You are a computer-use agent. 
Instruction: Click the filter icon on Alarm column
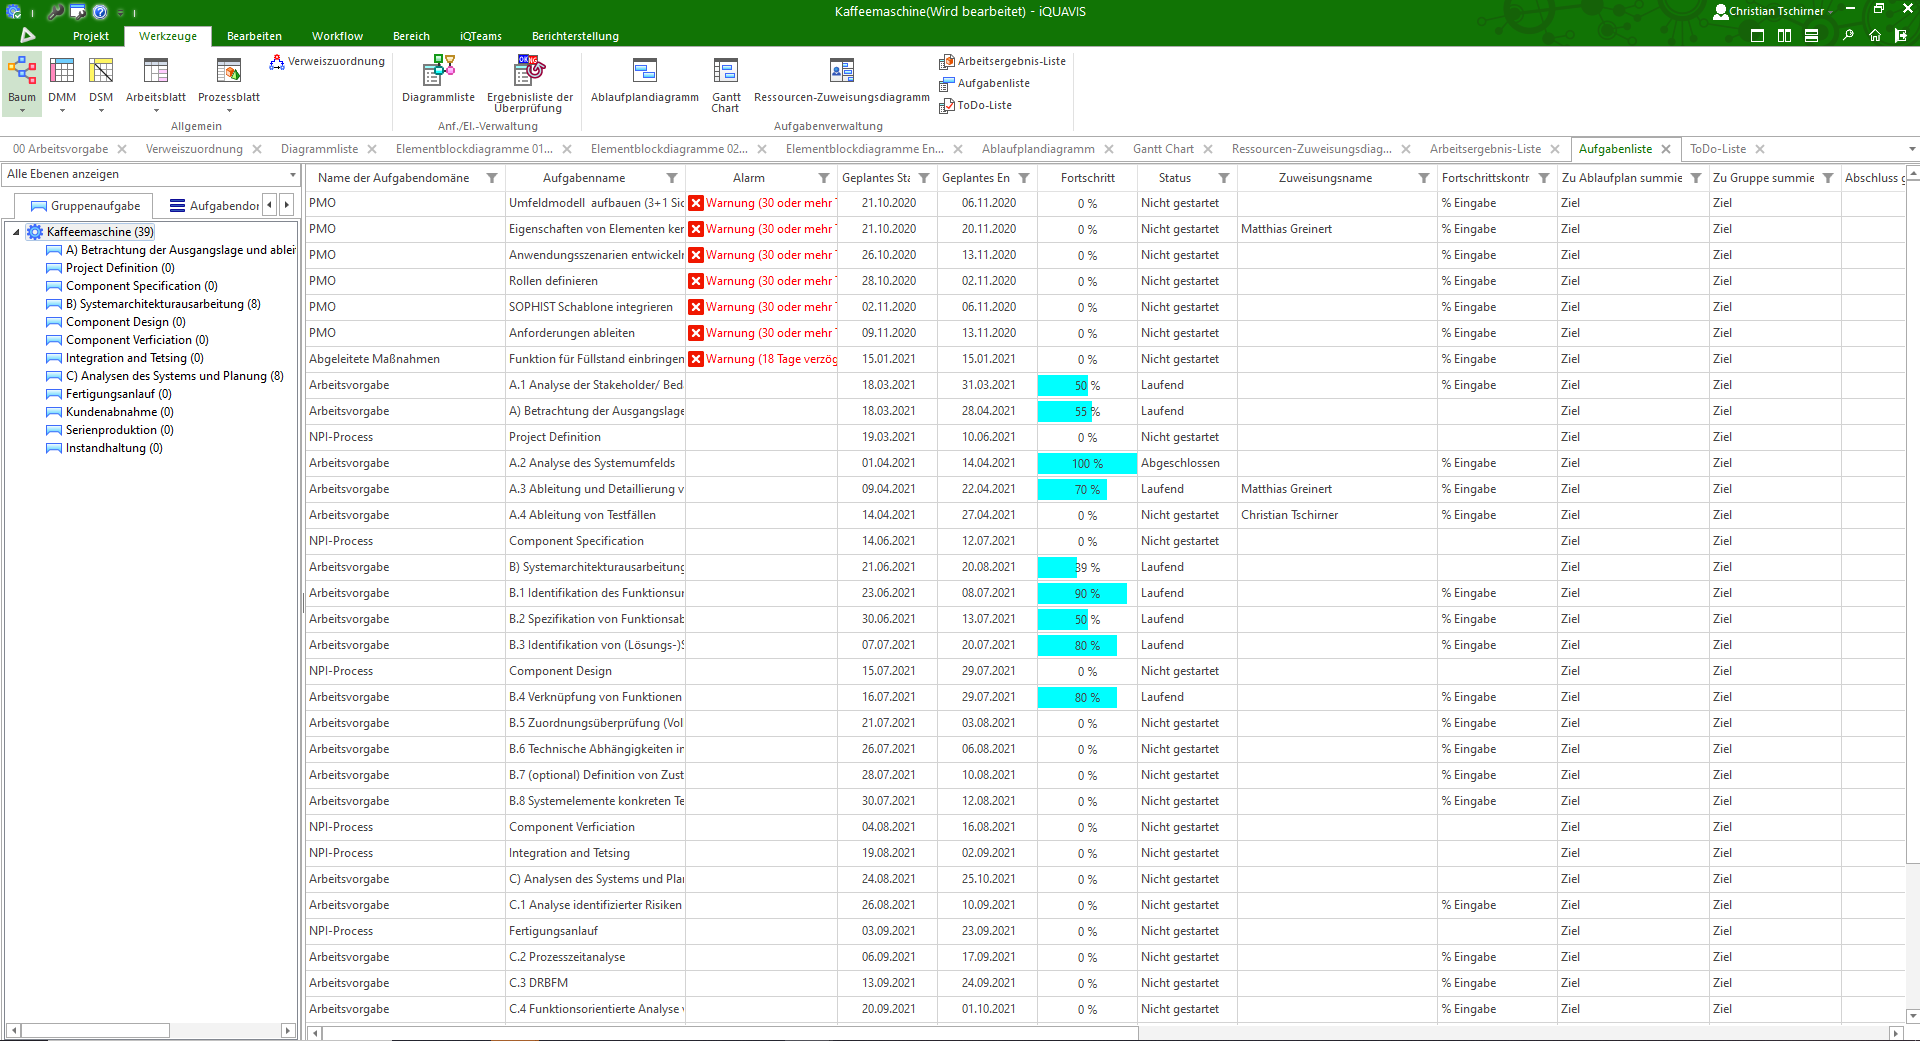[x=824, y=178]
